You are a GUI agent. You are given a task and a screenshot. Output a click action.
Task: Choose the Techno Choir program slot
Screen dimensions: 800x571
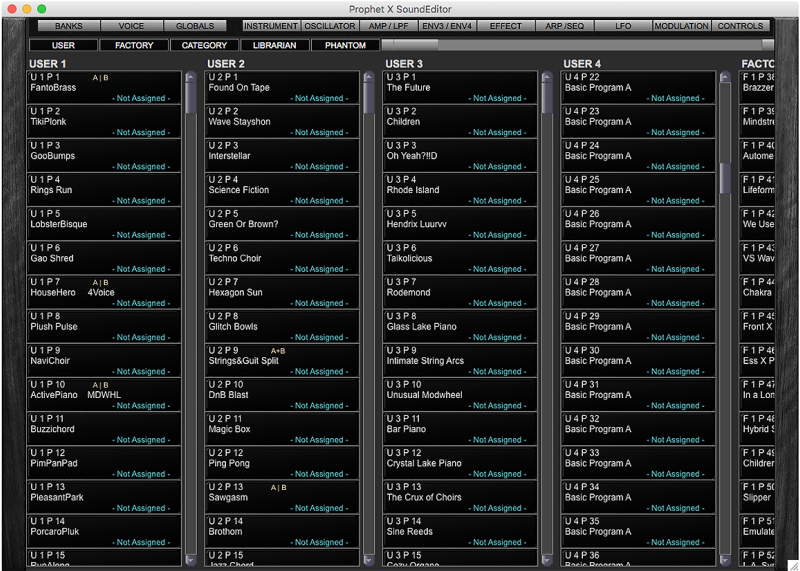[235, 258]
